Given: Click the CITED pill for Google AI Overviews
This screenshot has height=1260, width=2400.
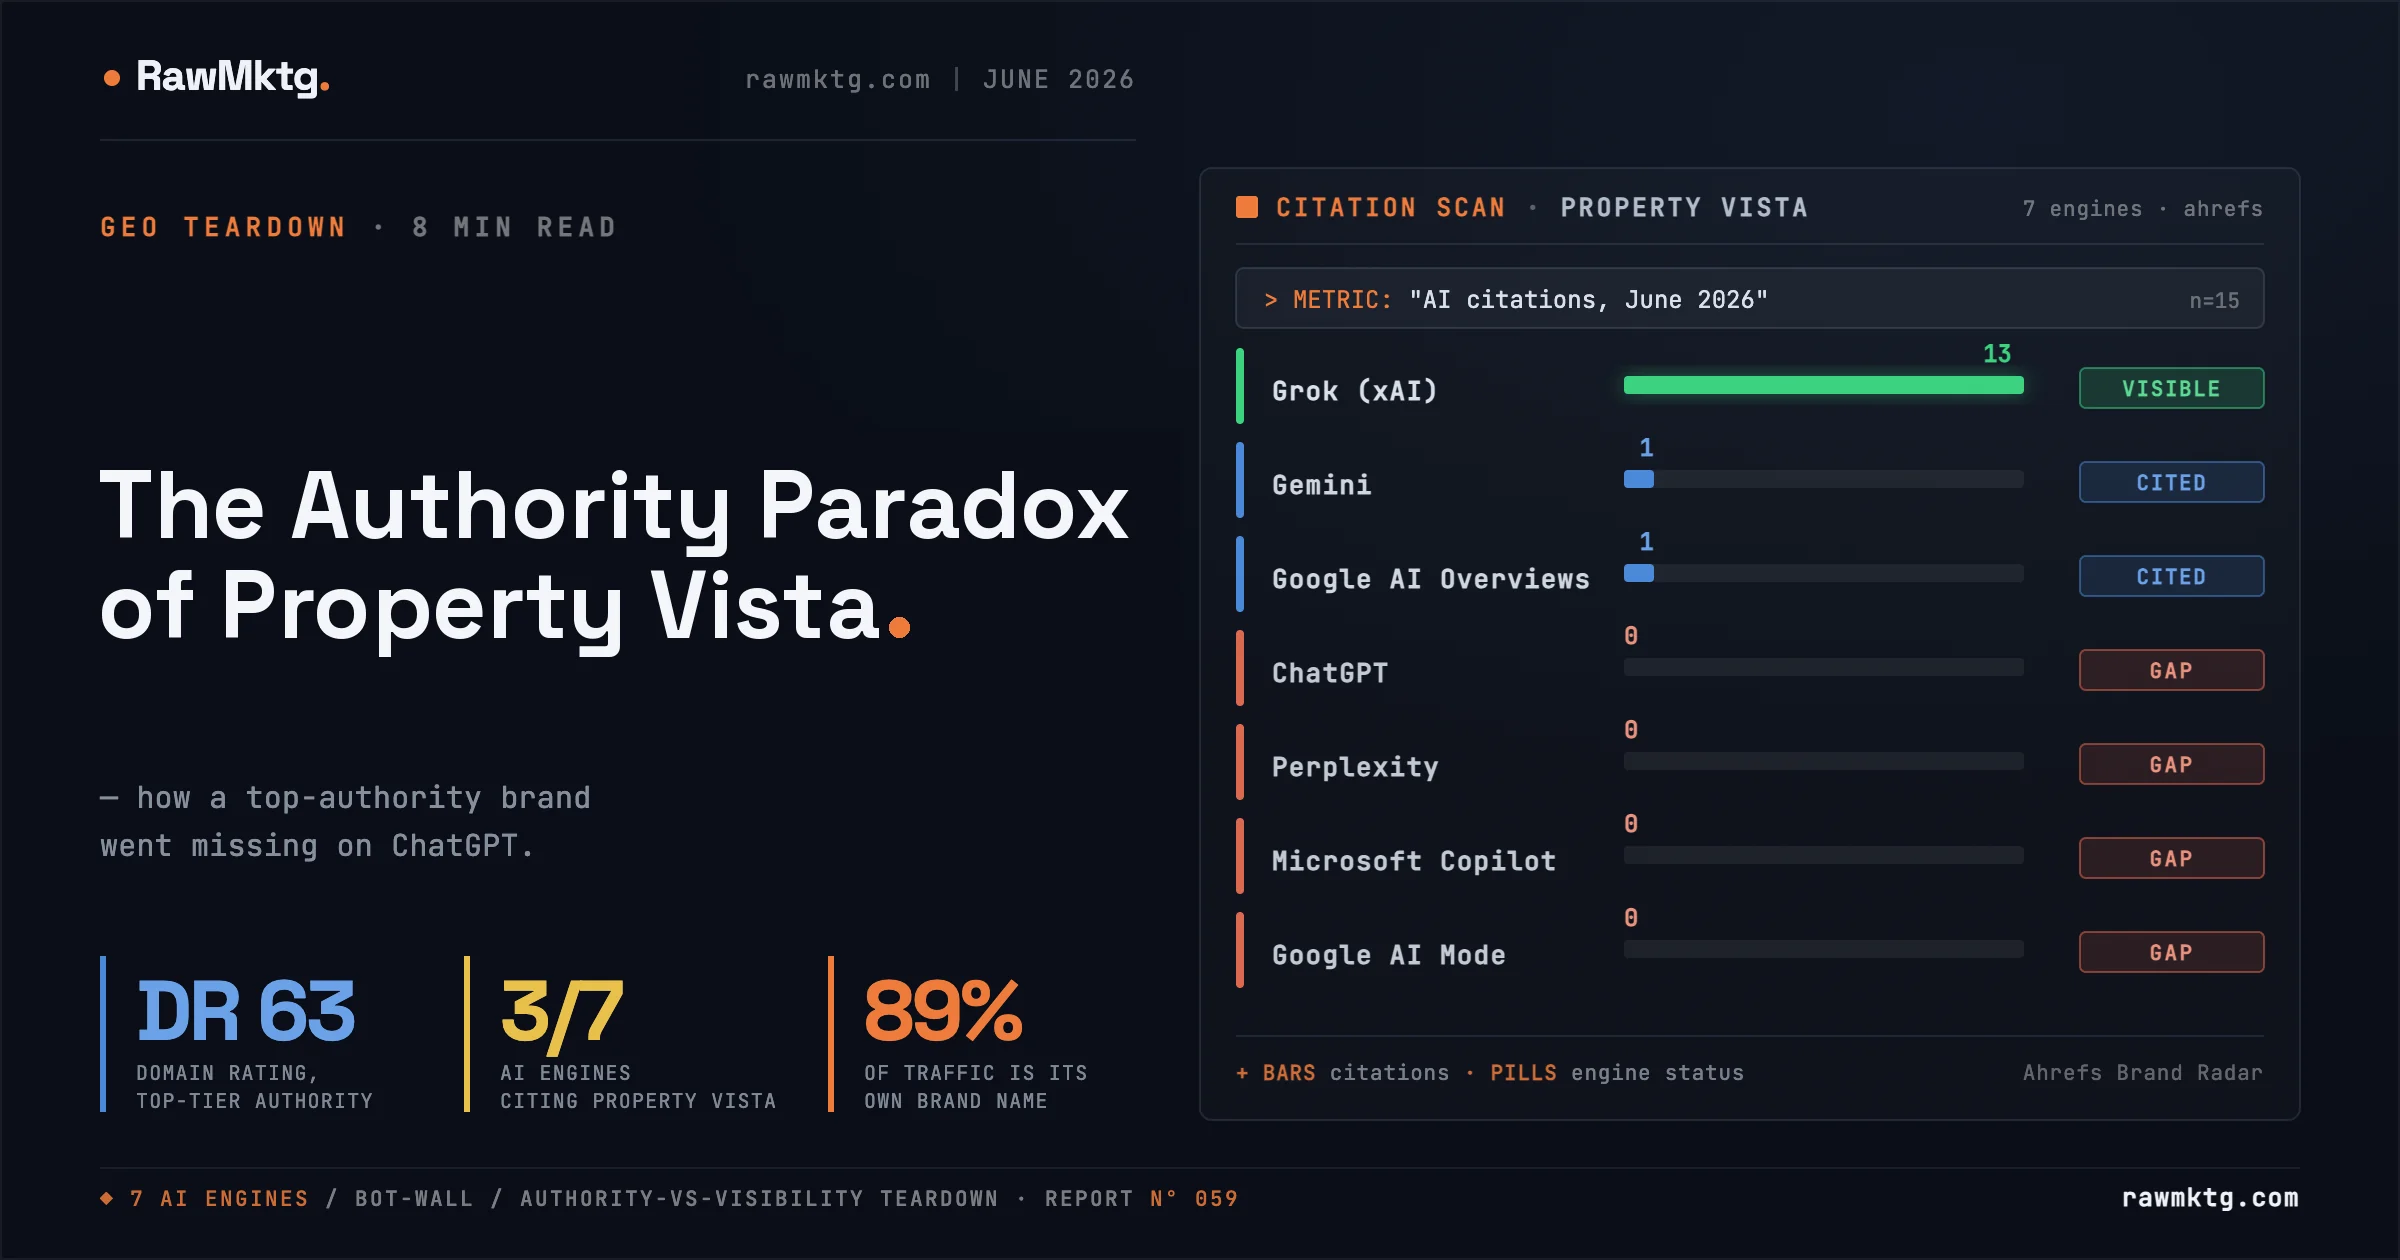Looking at the screenshot, I should 2171,576.
